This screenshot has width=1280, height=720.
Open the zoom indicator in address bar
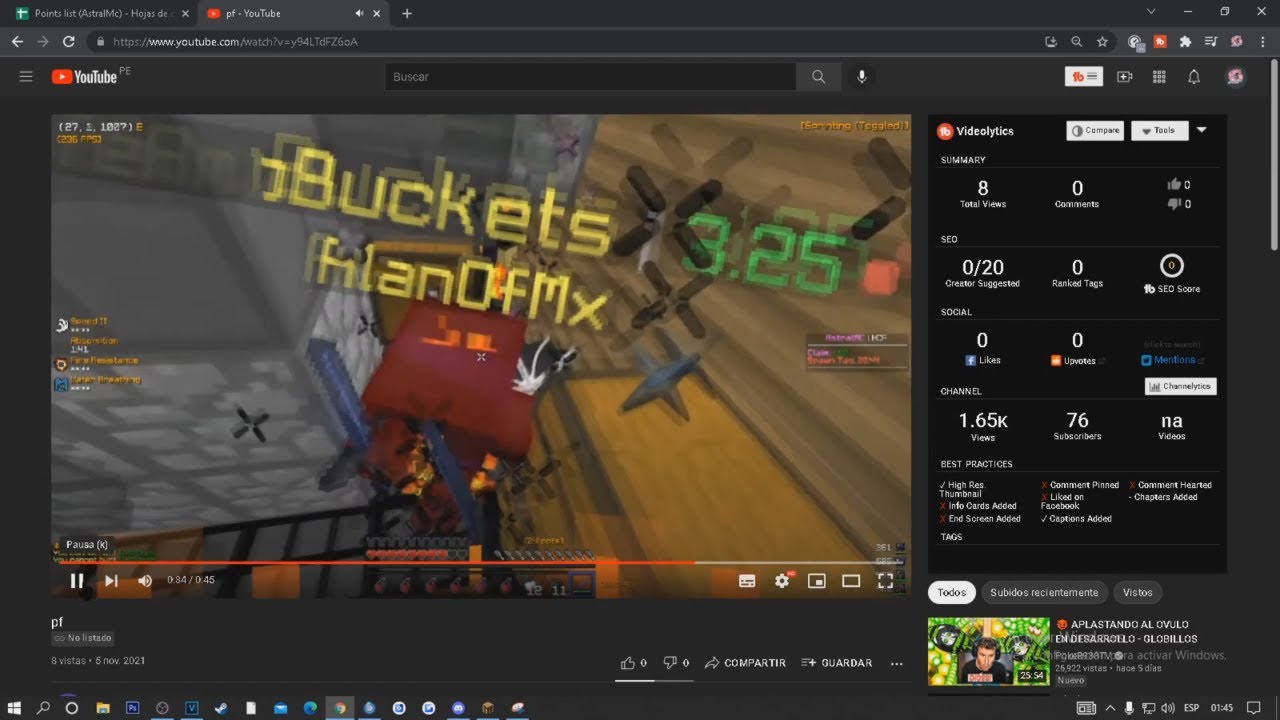click(1076, 42)
